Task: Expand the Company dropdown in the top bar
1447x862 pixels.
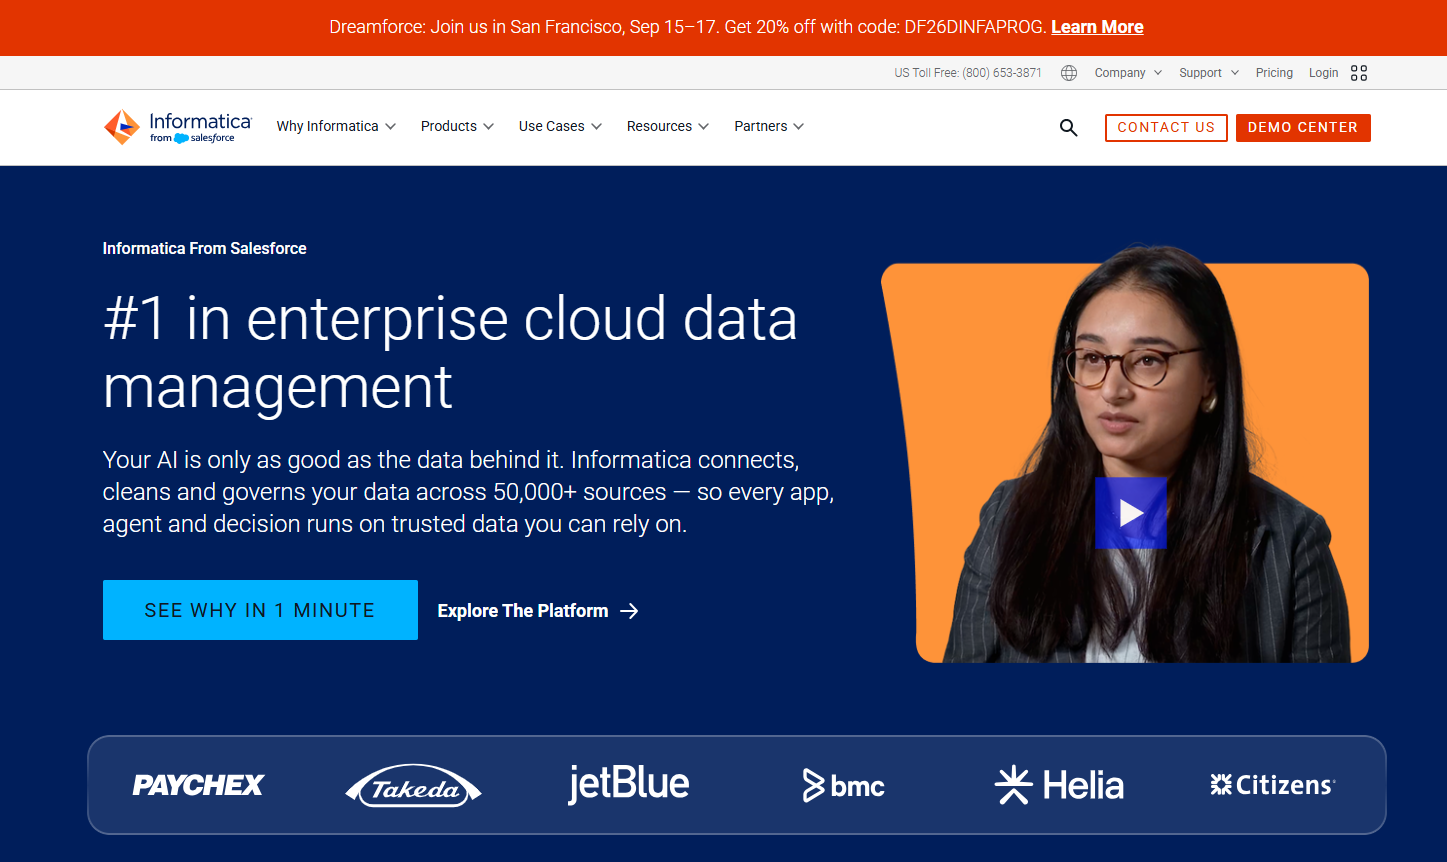Action: [x=1128, y=73]
